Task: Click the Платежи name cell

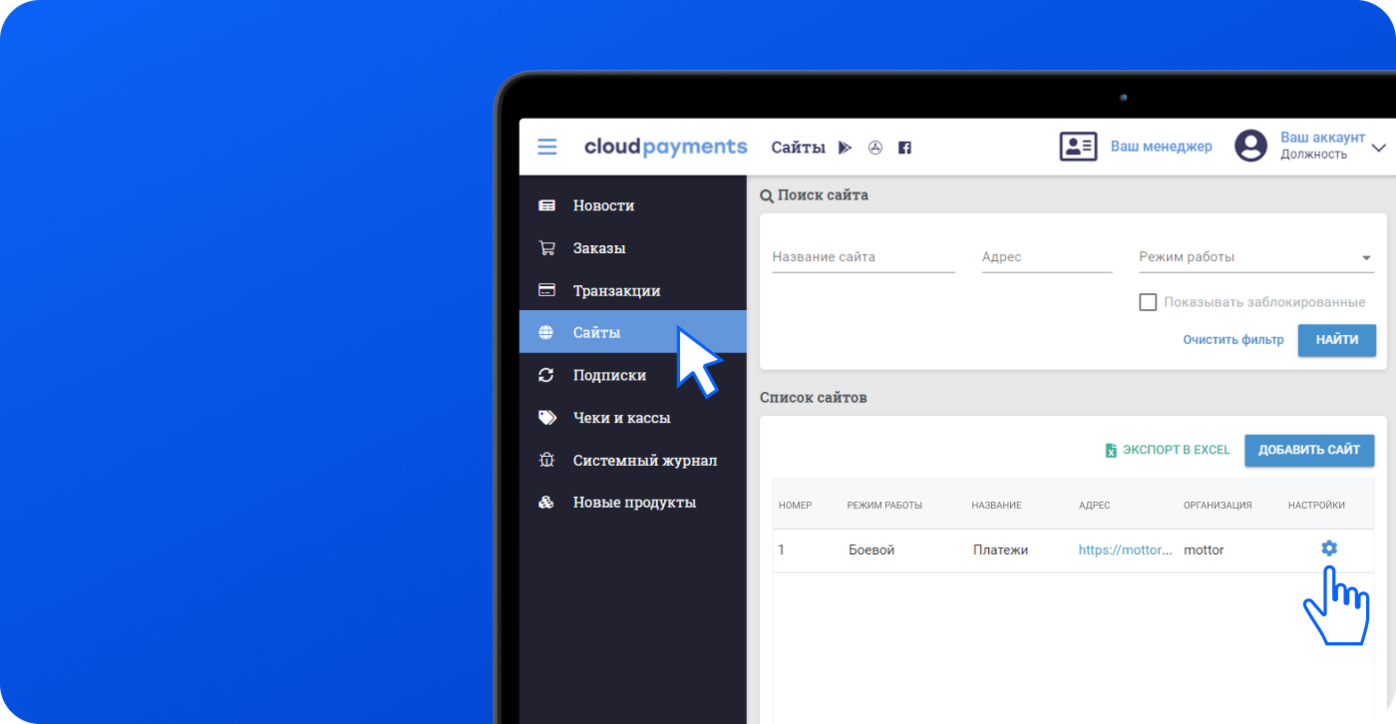Action: [1000, 550]
